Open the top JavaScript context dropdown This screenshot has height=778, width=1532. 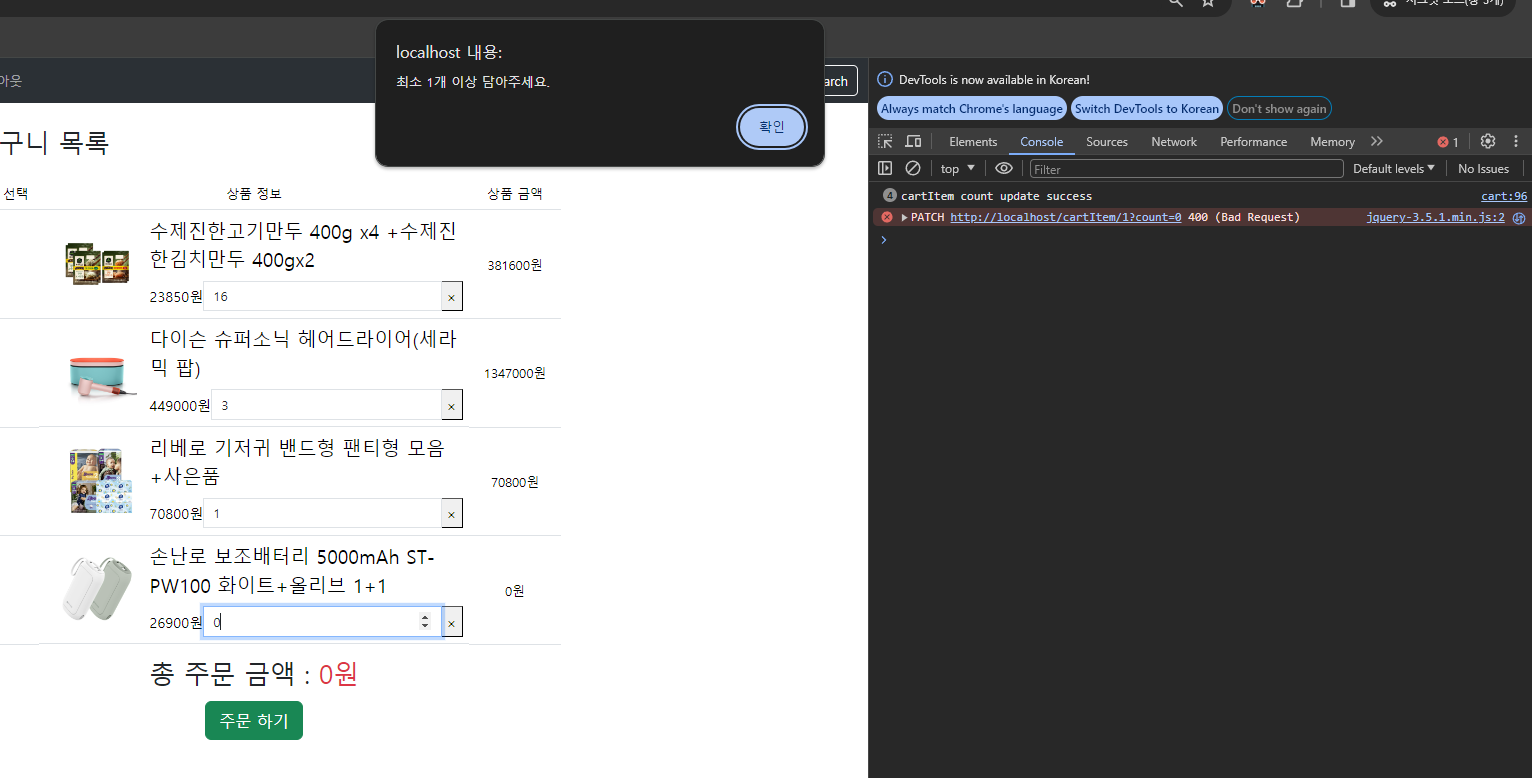957,168
